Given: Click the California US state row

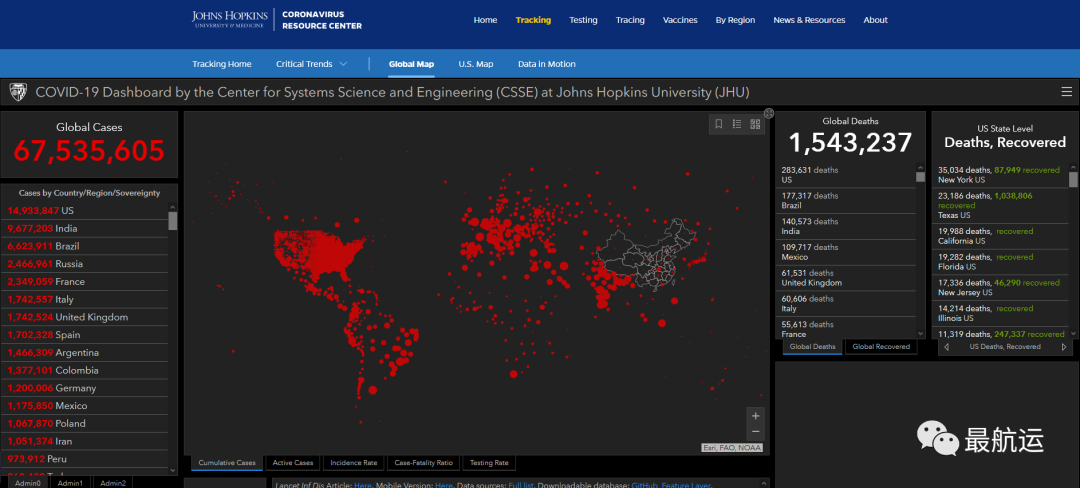Looking at the screenshot, I should tap(1000, 236).
